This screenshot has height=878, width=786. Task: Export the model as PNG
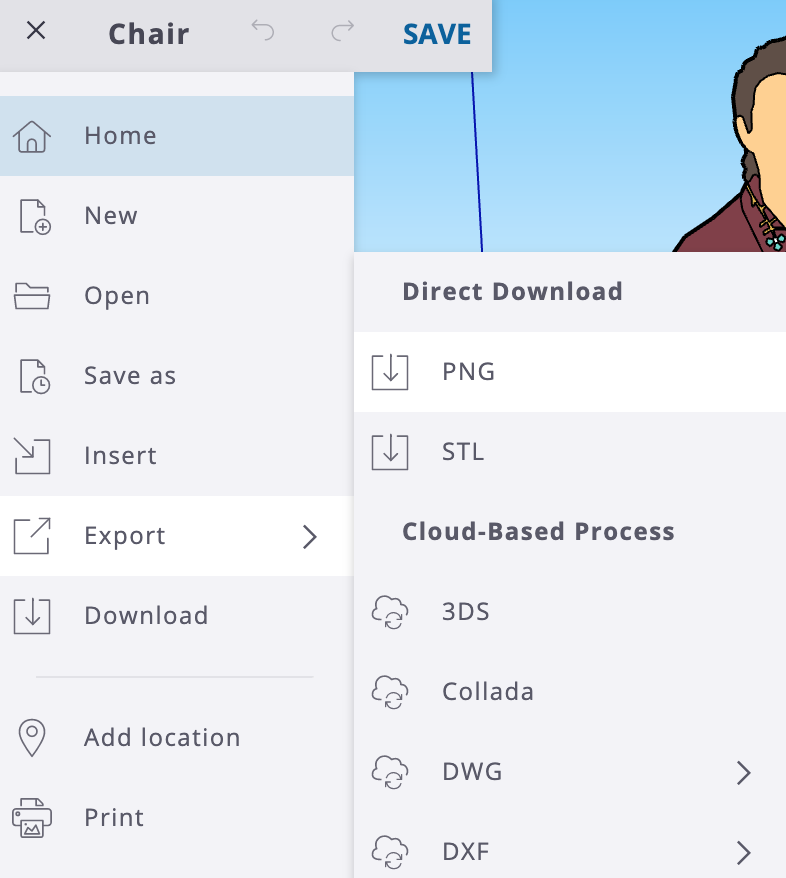click(x=570, y=372)
